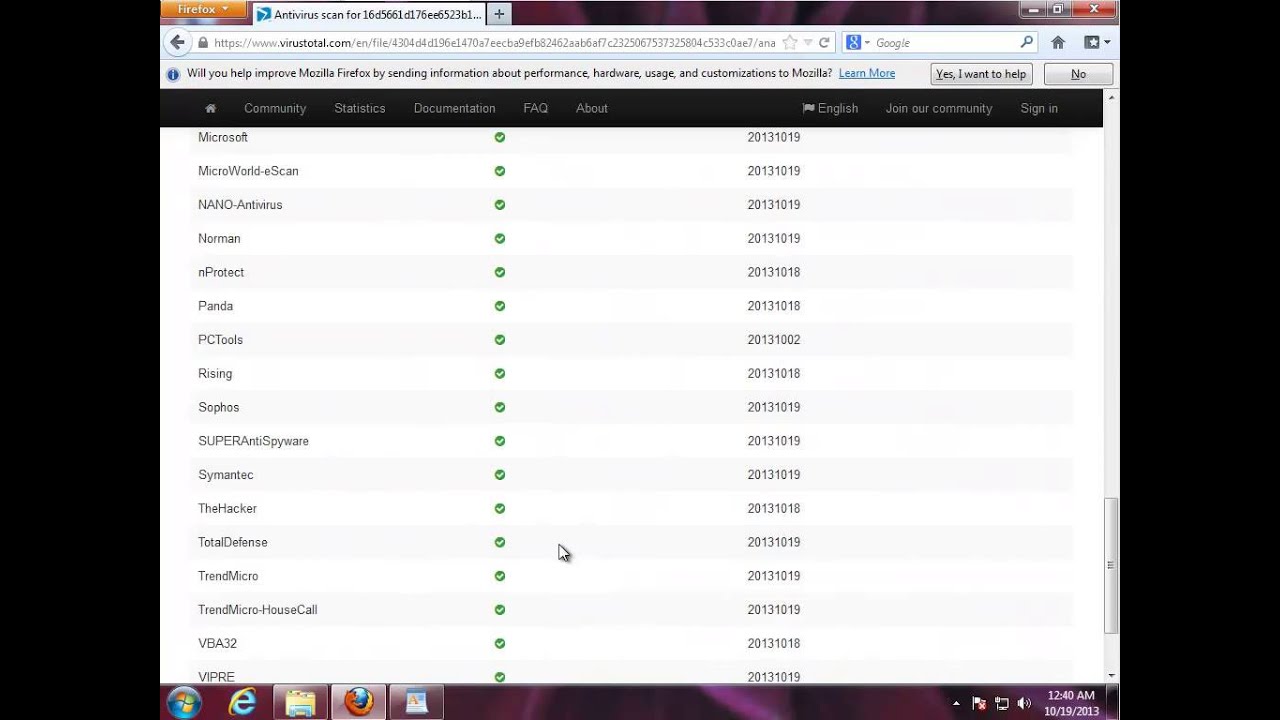The image size is (1280, 720).
Task: Click the search magnifier icon in search box
Action: [1026, 42]
